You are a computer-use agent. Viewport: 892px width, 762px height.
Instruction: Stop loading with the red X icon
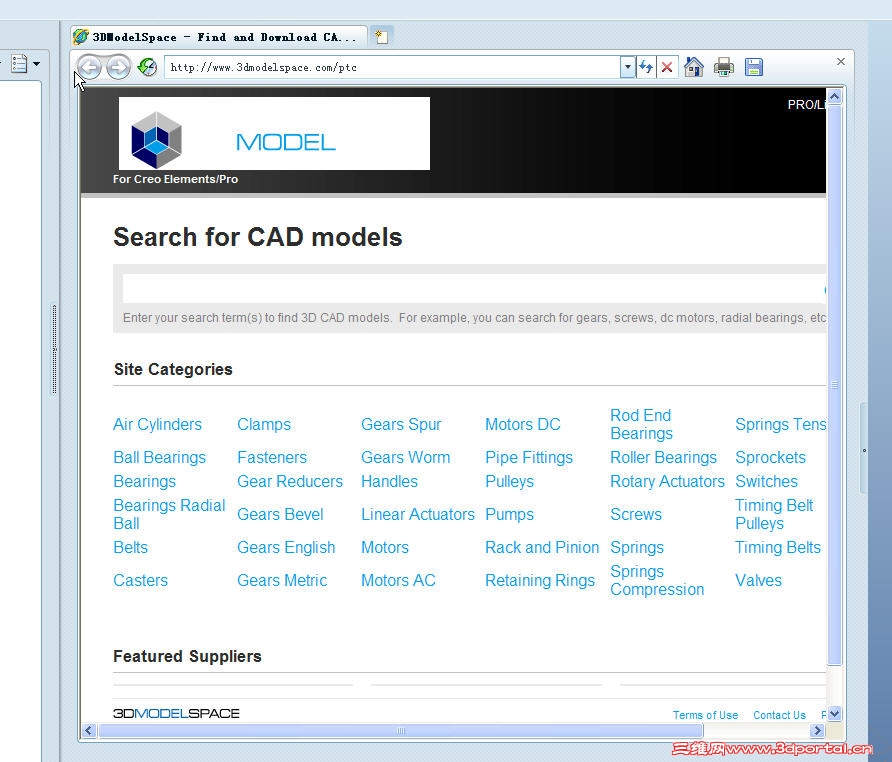click(667, 67)
